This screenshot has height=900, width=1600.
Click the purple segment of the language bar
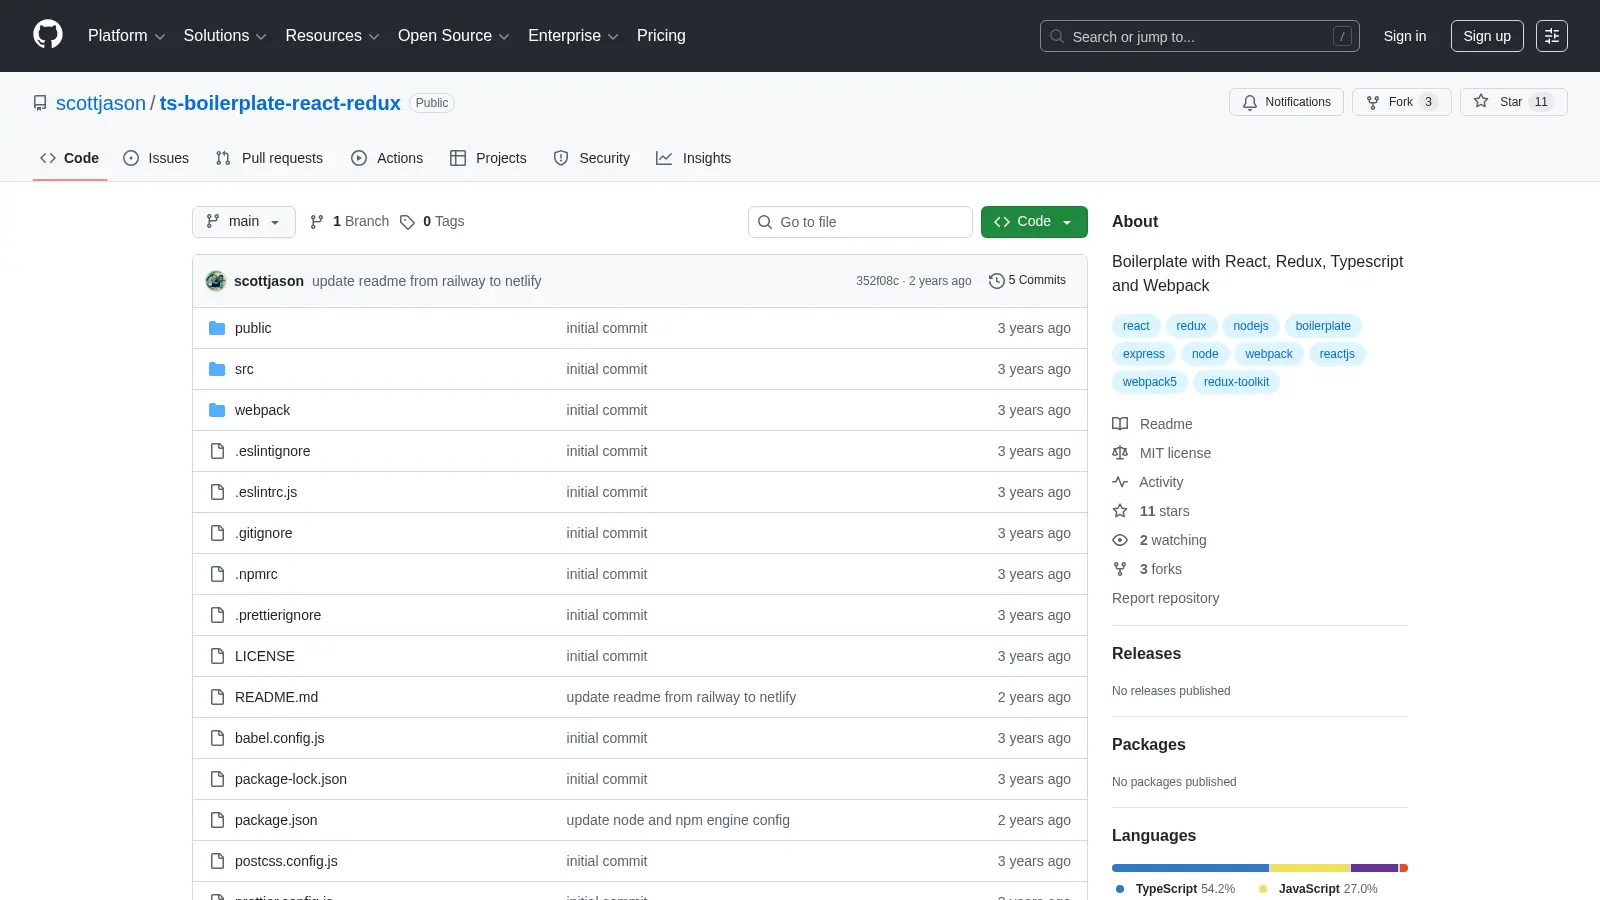(x=1374, y=868)
